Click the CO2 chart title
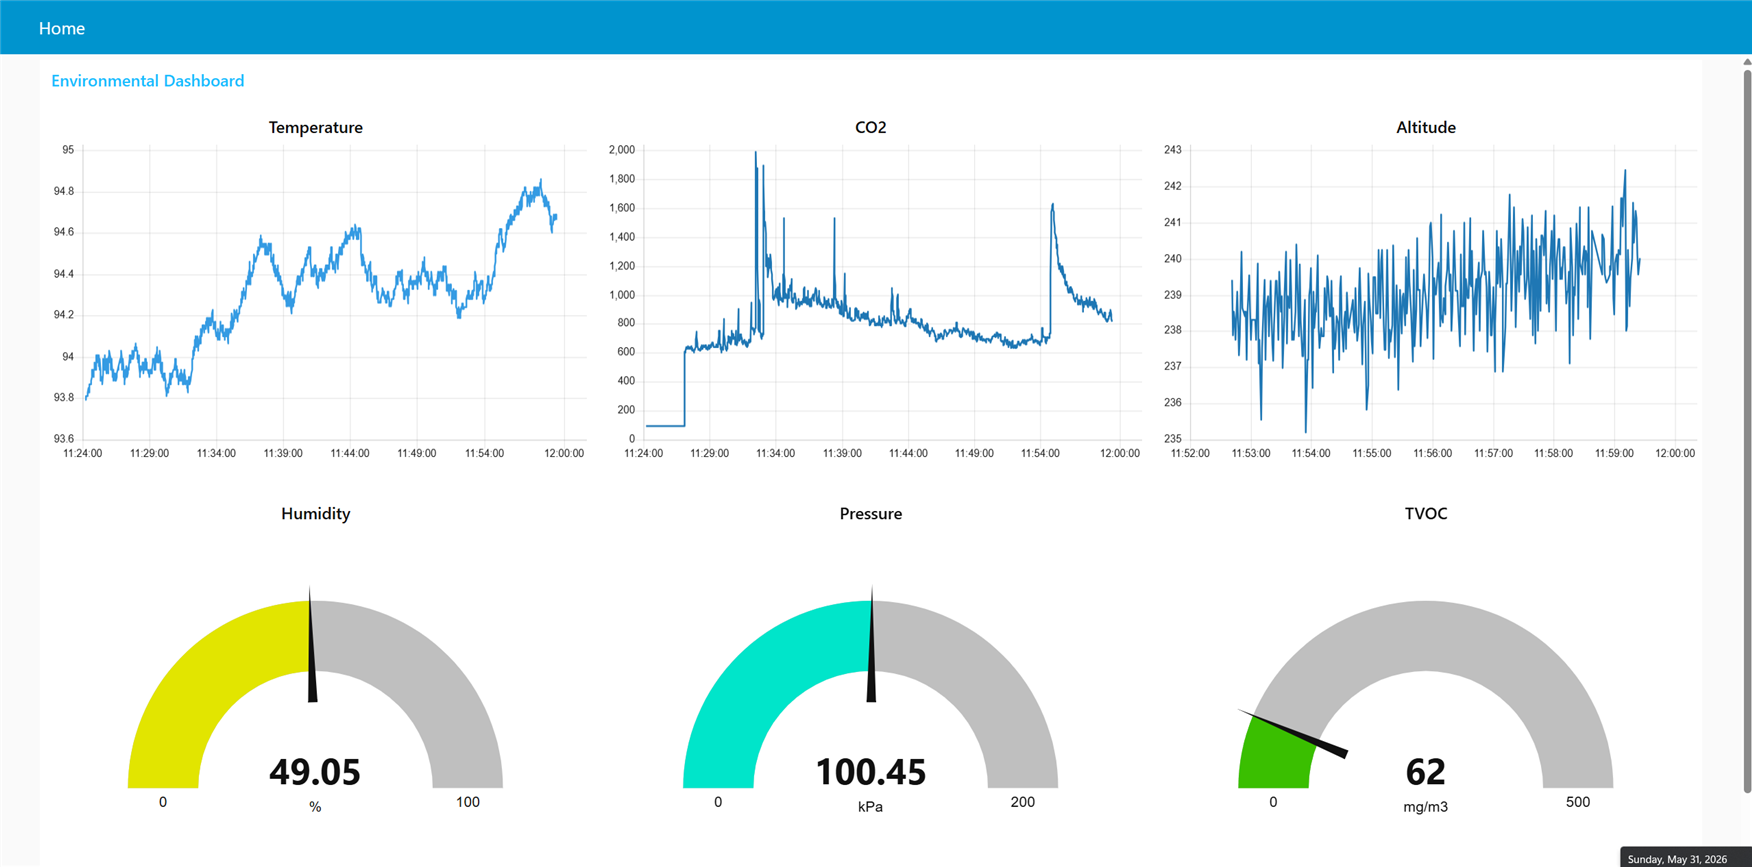 pyautogui.click(x=870, y=127)
